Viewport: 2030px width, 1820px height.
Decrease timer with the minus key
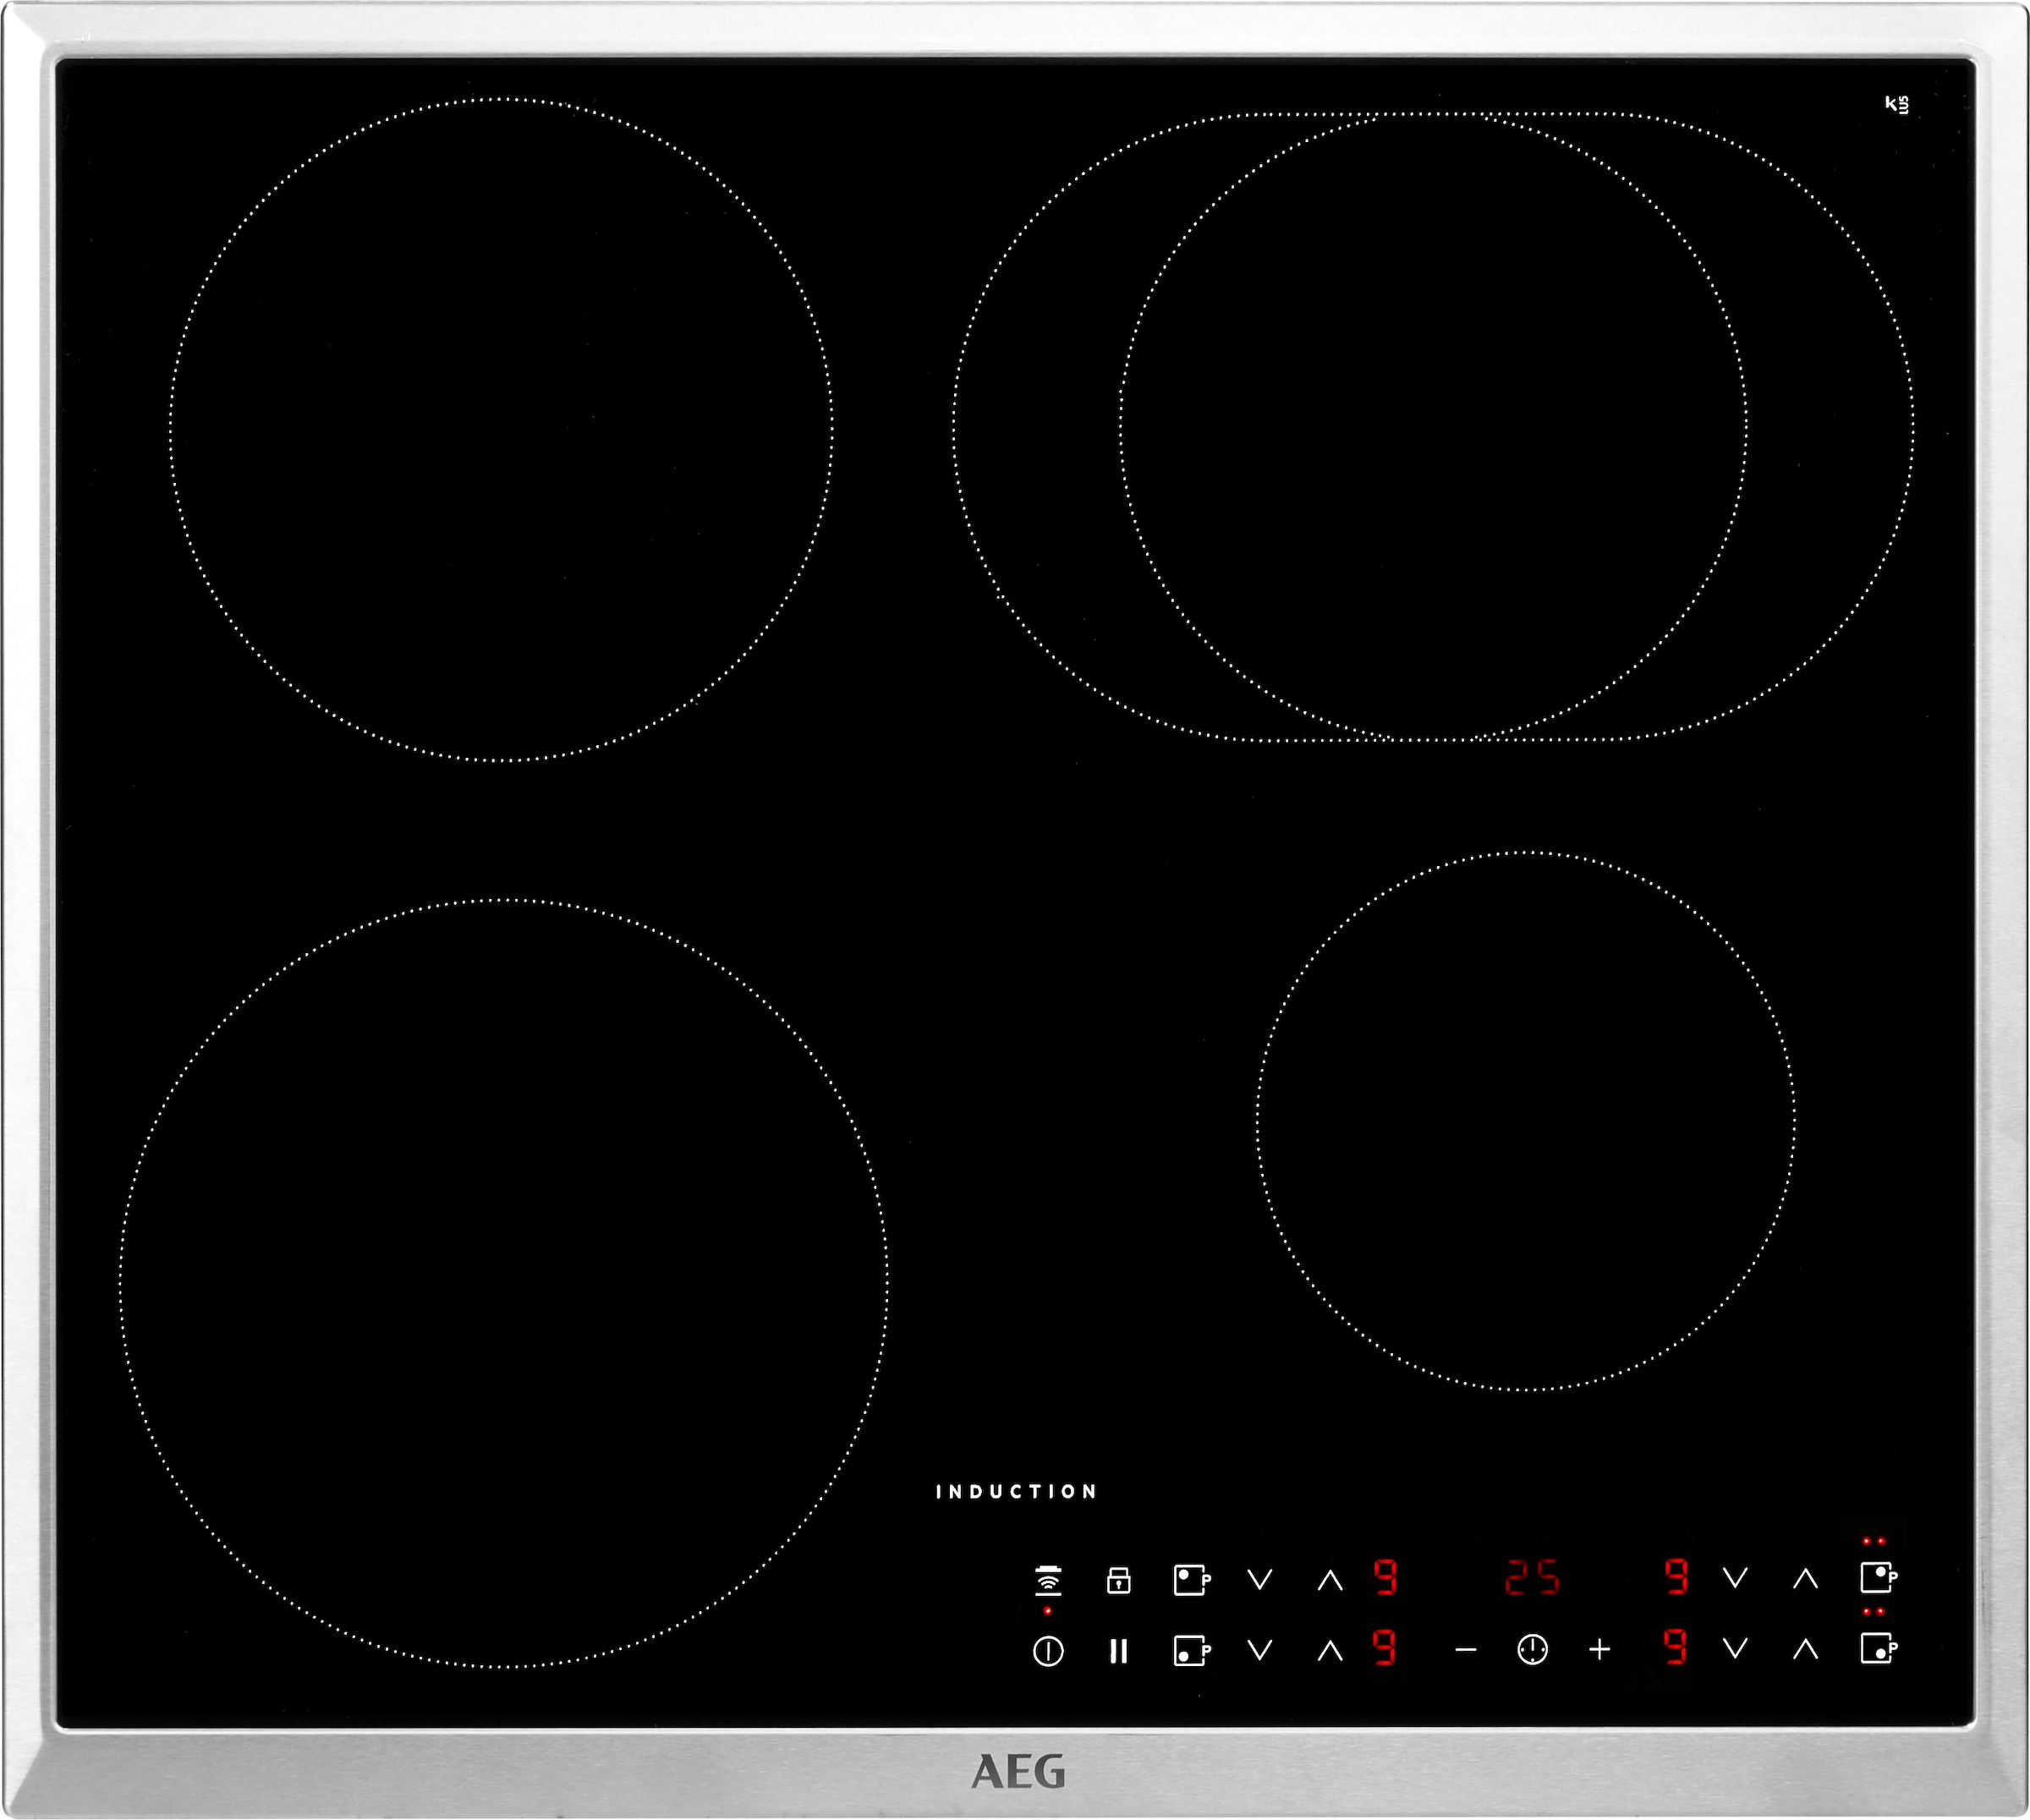point(1465,1650)
